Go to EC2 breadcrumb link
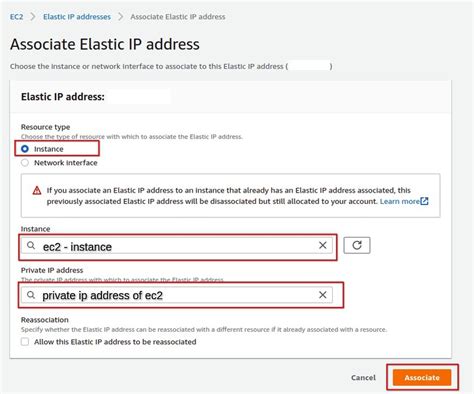474x394 pixels. click(x=16, y=17)
